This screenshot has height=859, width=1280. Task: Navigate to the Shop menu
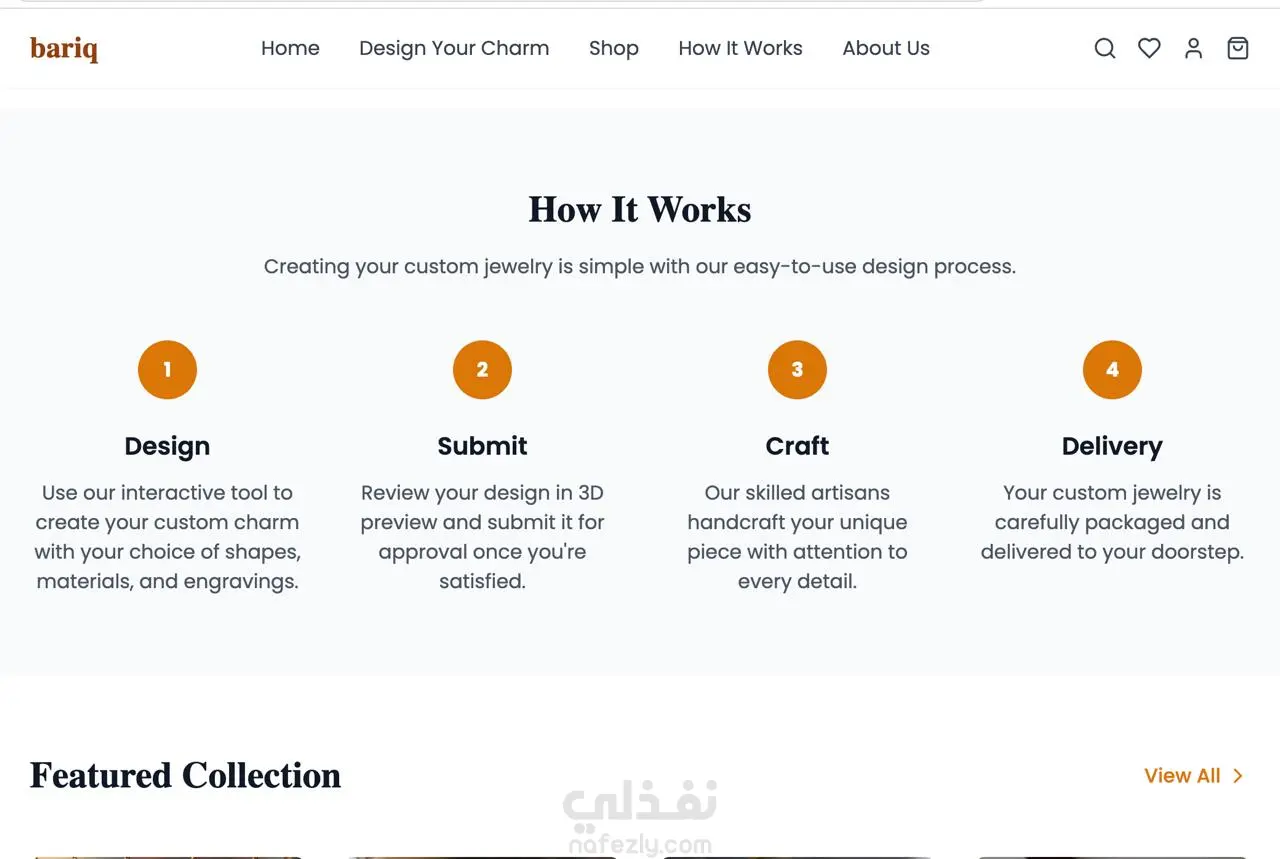point(613,48)
